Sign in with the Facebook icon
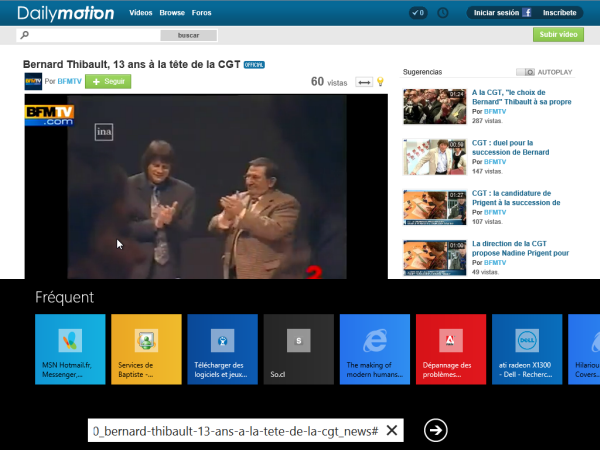600x450 pixels. tap(527, 13)
